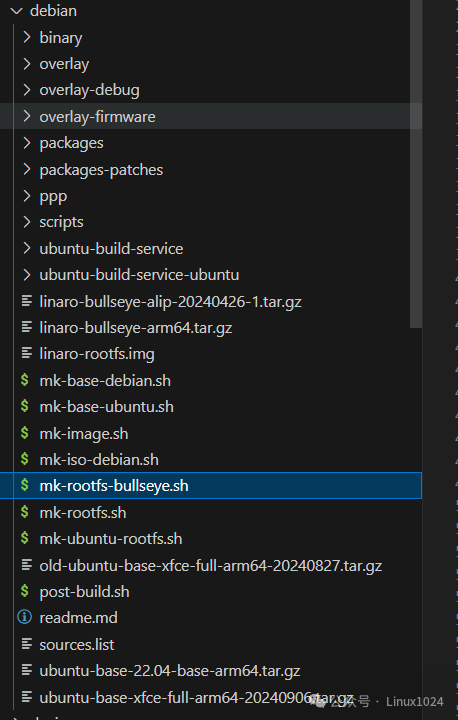Click shell icon of mk-image.sh

click(x=25, y=433)
